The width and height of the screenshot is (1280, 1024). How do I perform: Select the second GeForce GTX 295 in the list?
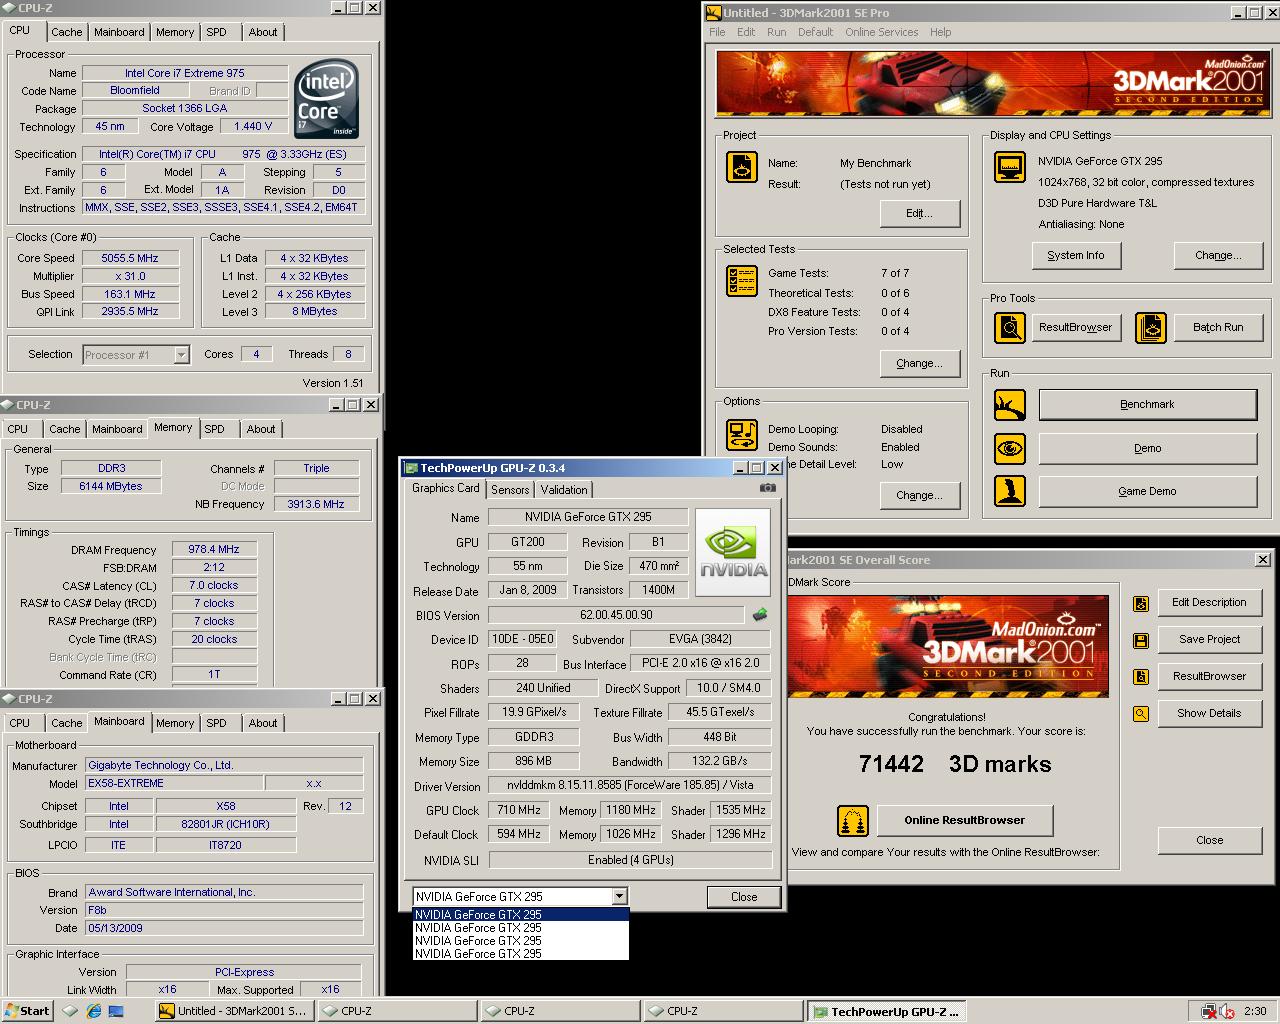point(521,928)
